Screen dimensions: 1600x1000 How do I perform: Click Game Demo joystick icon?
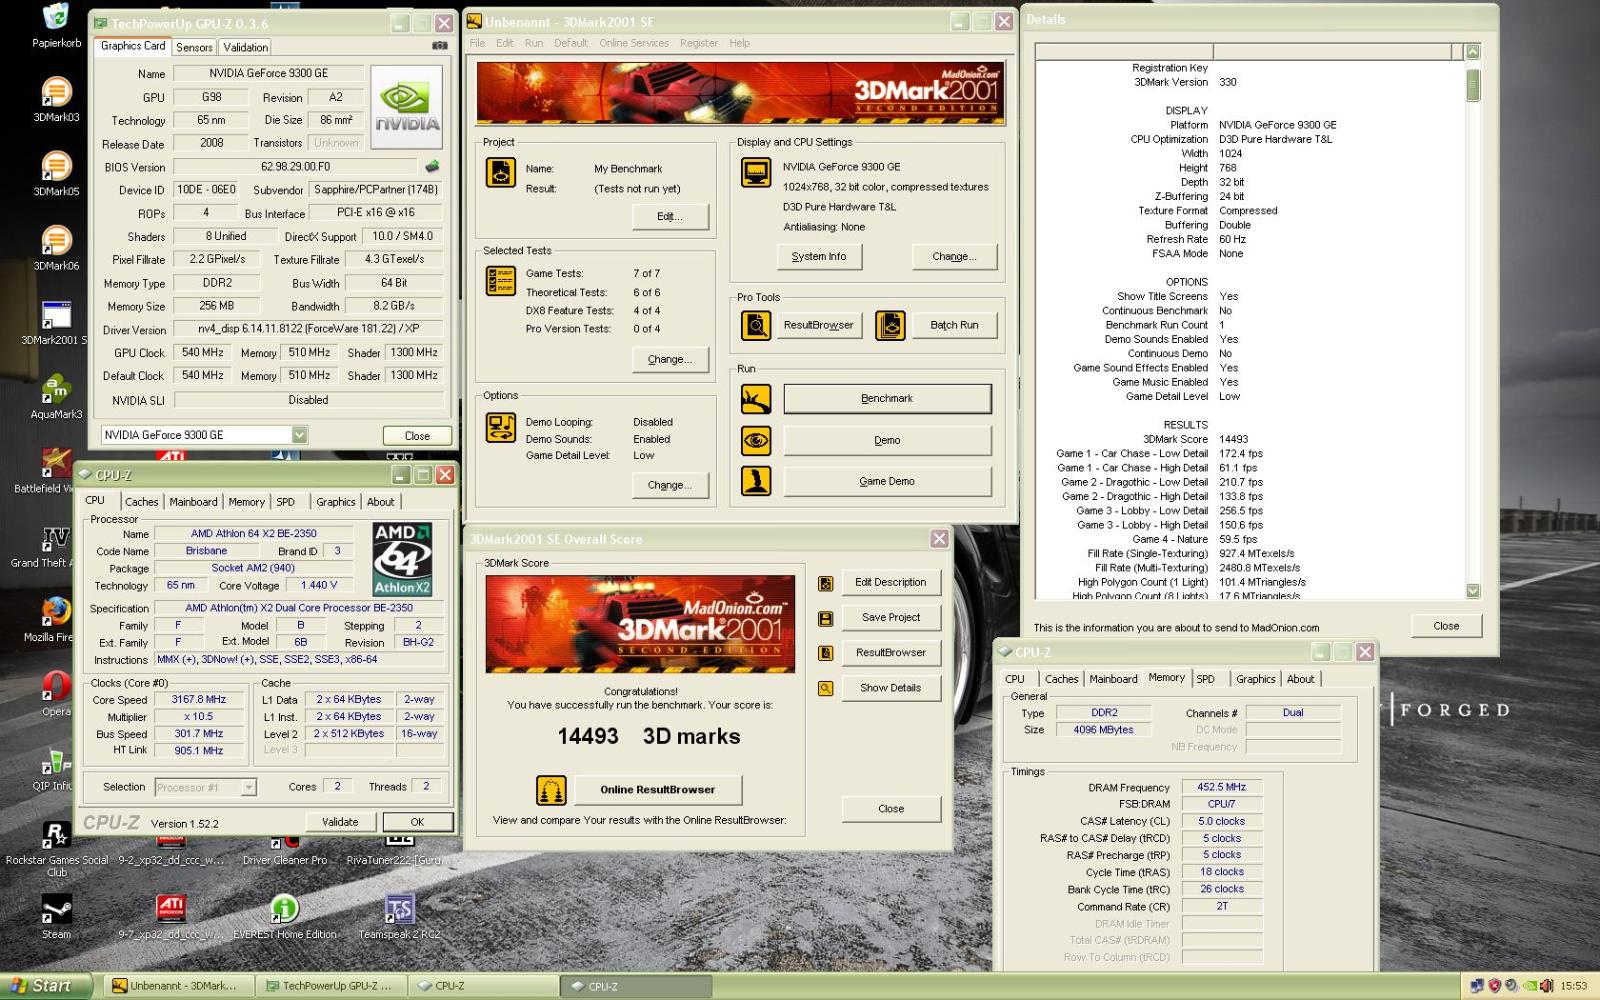[756, 481]
